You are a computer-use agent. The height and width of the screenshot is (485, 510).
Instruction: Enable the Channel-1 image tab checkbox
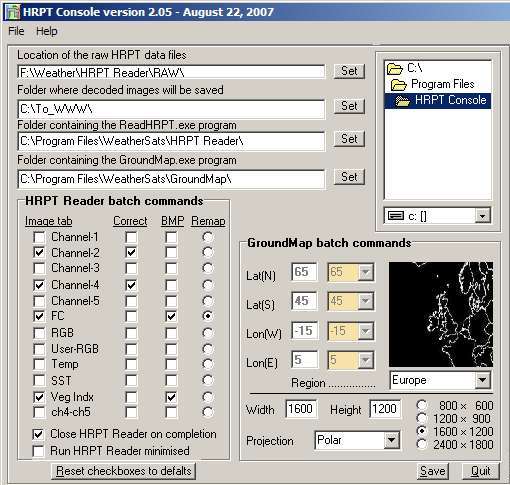[x=39, y=237]
